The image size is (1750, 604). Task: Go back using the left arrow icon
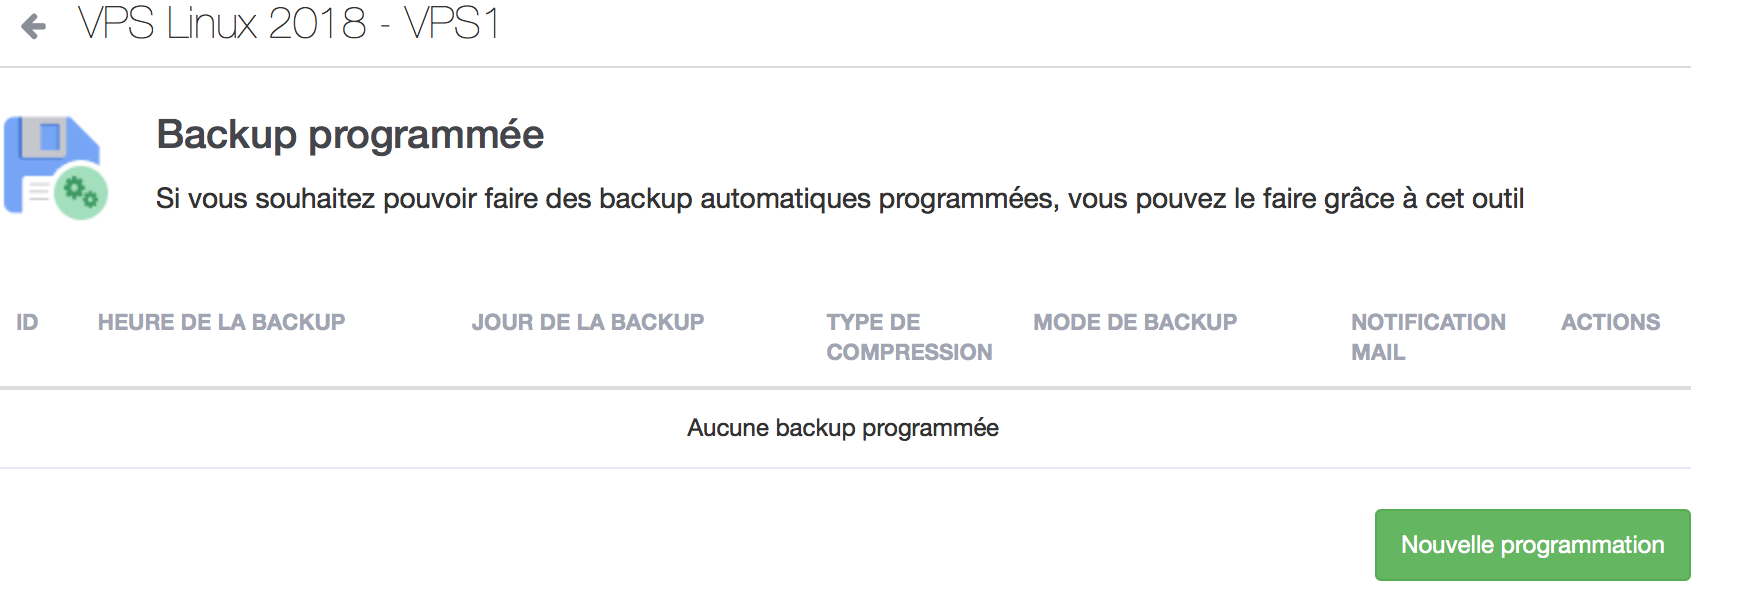[x=34, y=26]
